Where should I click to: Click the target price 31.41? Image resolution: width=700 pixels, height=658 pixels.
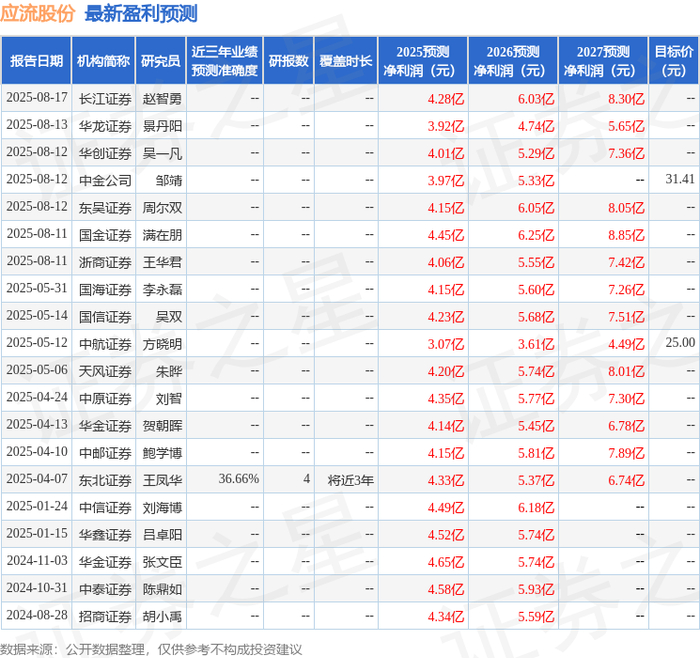tap(680, 179)
